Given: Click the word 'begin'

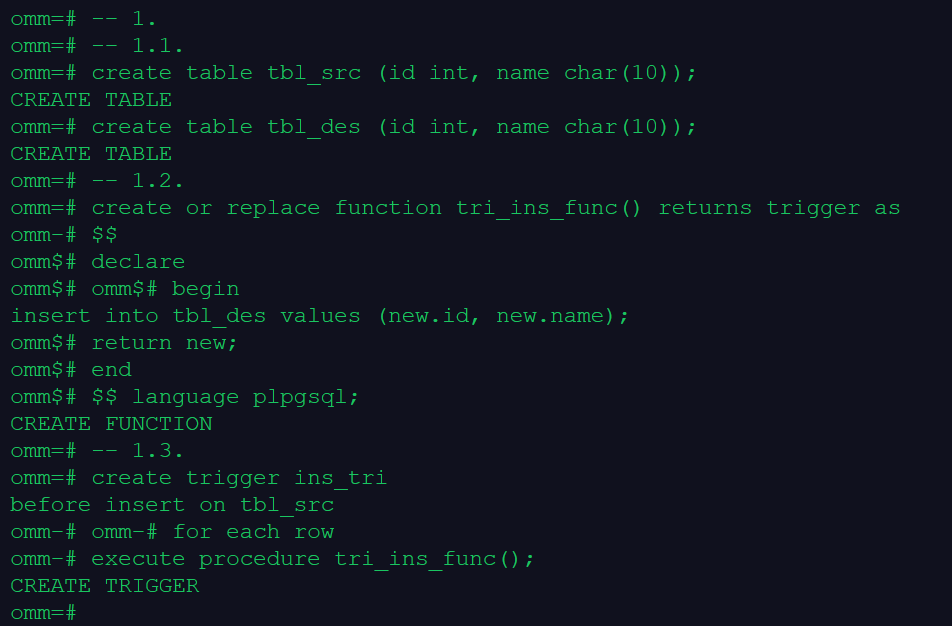Looking at the screenshot, I should [x=205, y=289].
